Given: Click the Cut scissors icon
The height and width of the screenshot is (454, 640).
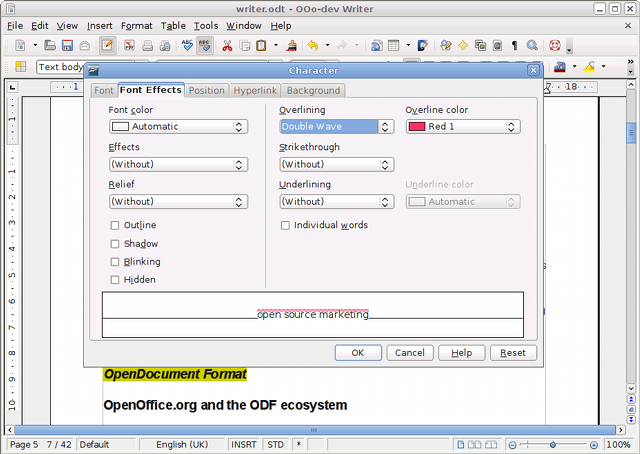Looking at the screenshot, I should point(227,46).
